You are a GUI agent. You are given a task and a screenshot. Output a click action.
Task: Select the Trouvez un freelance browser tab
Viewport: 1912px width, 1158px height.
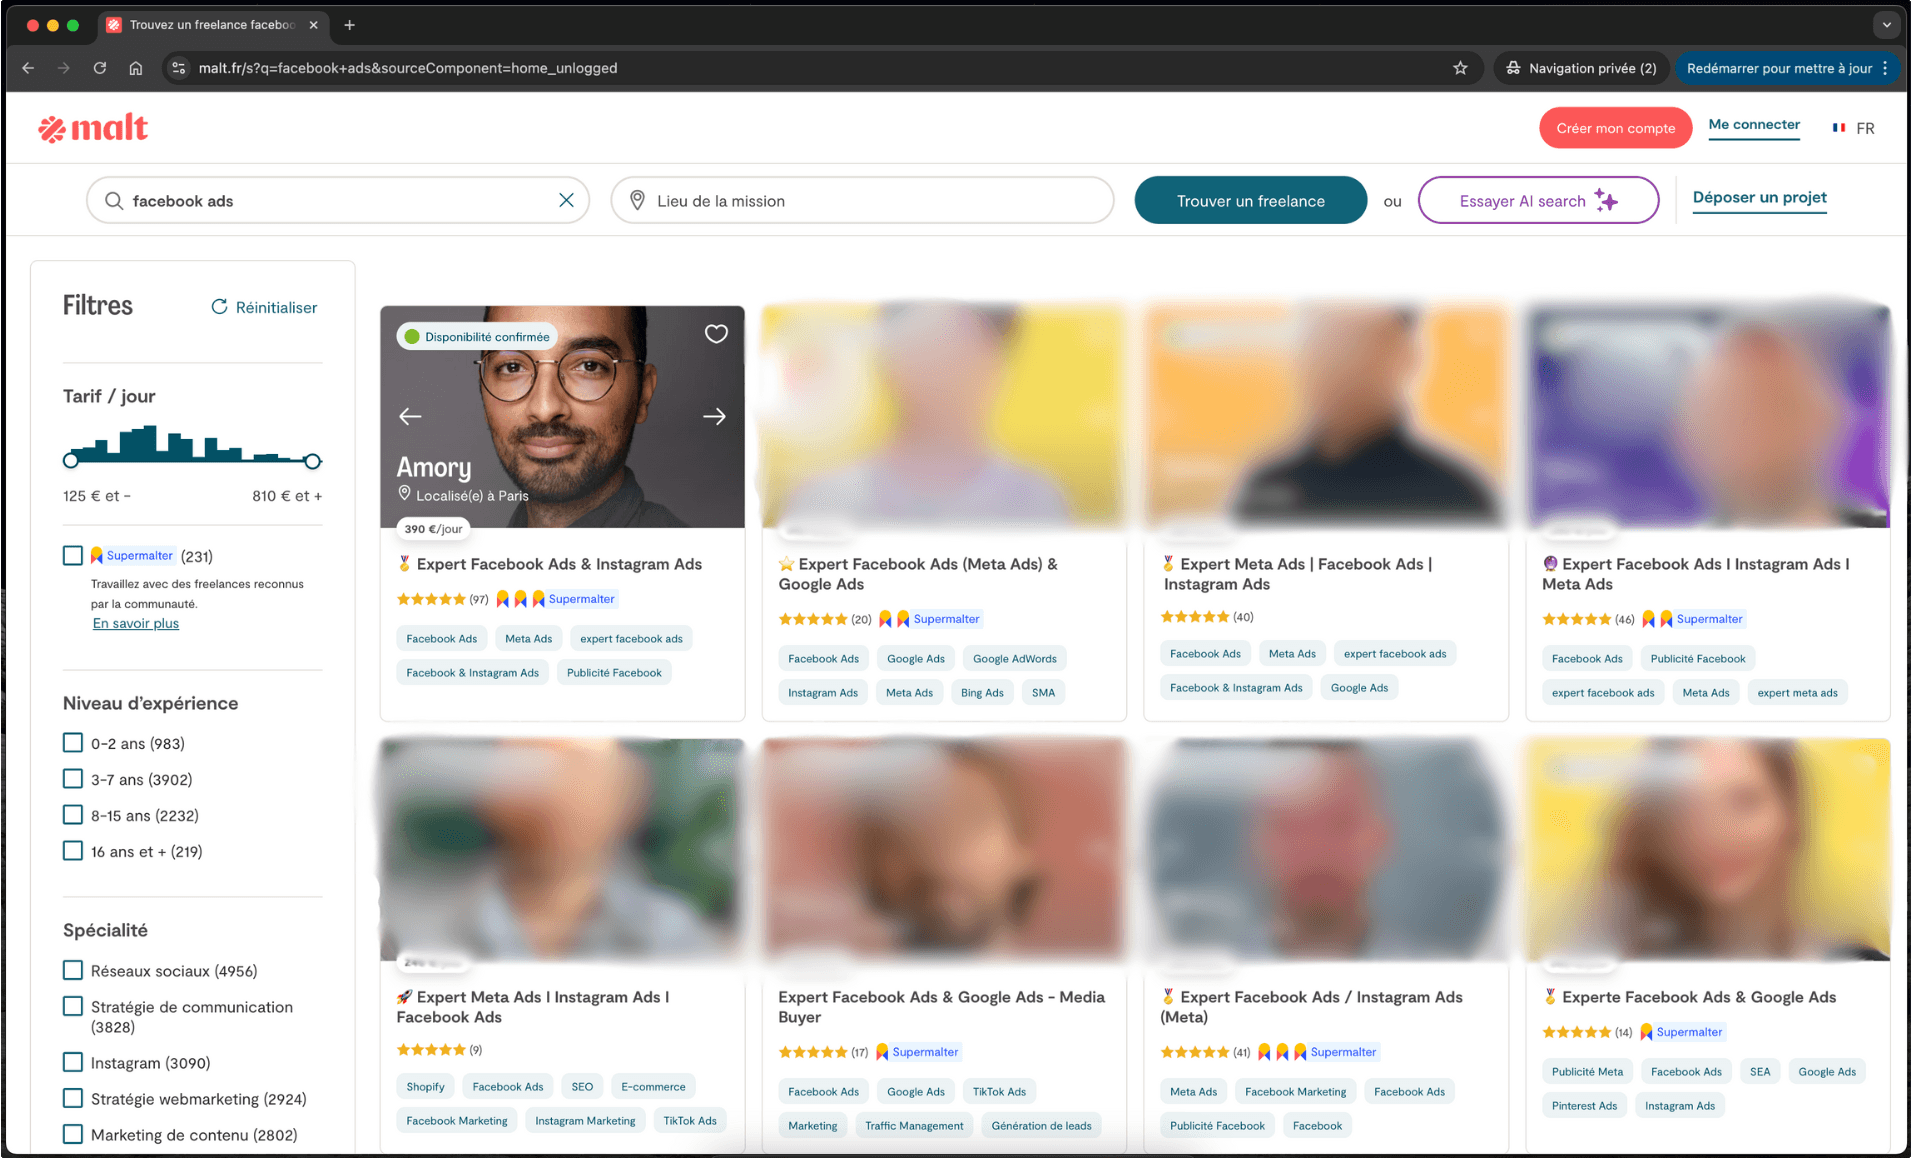coord(211,24)
